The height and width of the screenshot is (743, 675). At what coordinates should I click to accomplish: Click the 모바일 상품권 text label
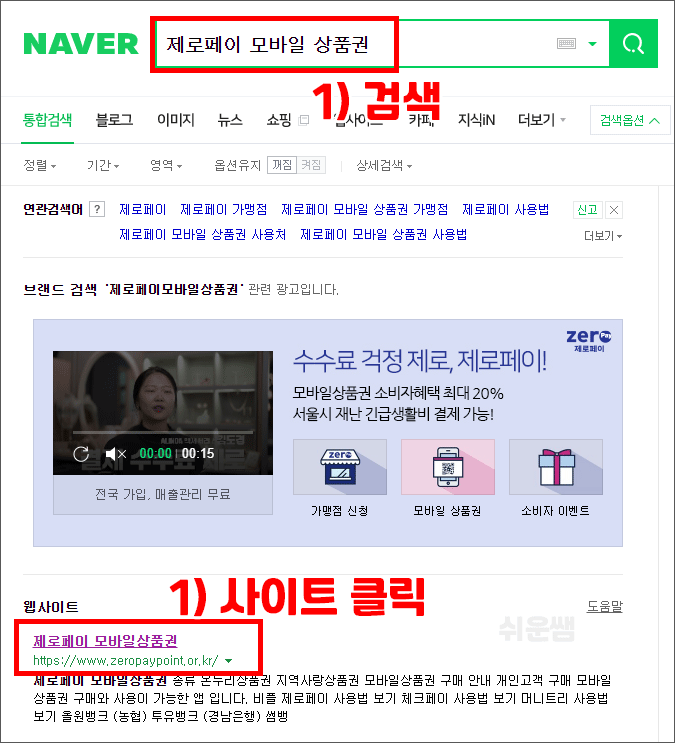447,511
